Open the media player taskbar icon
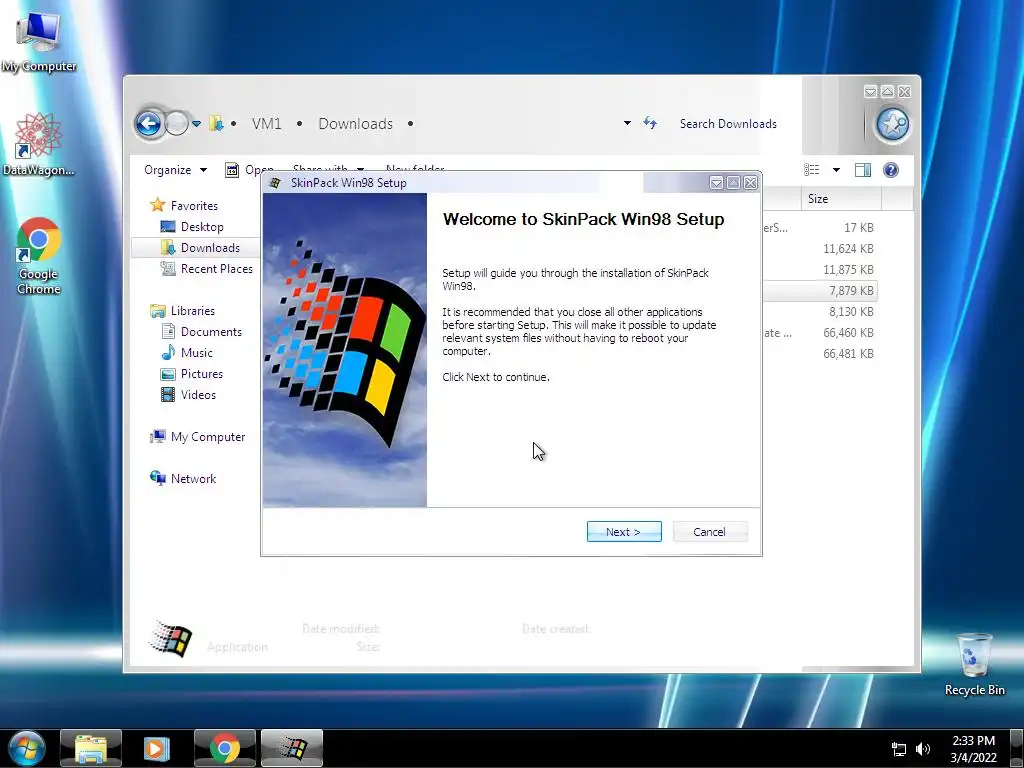The width and height of the screenshot is (1024, 768). (x=156, y=748)
